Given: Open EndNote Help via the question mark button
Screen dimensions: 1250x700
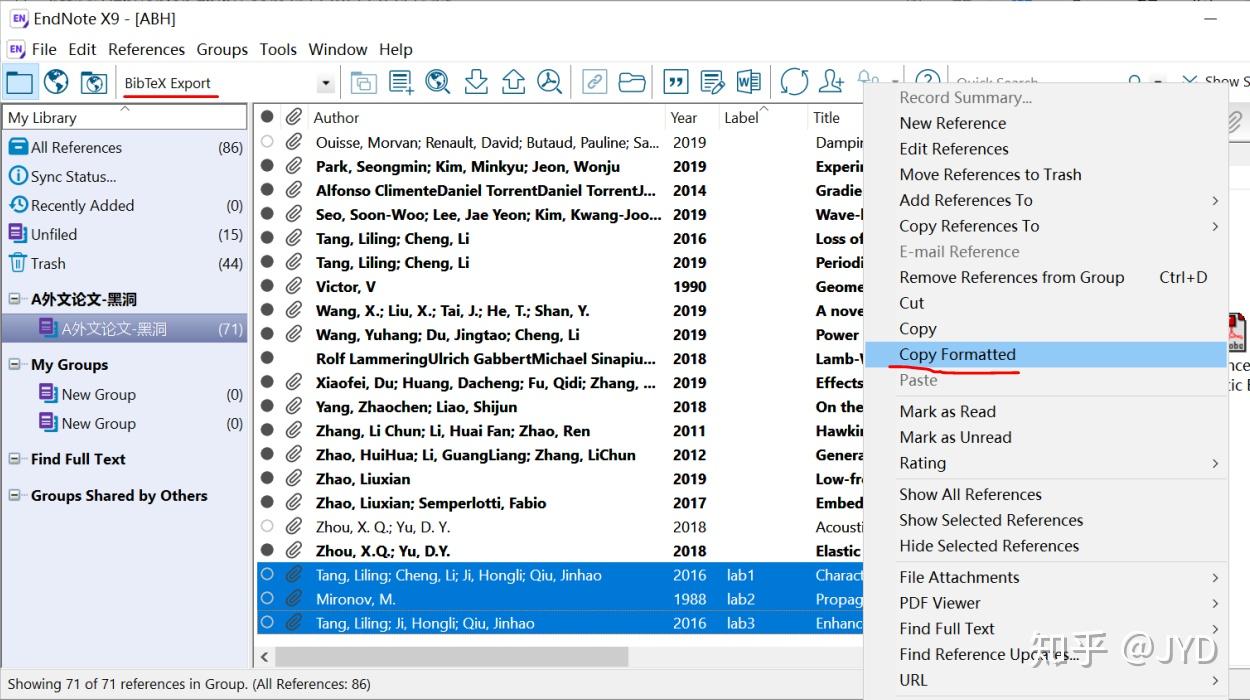Looking at the screenshot, I should pos(927,83).
